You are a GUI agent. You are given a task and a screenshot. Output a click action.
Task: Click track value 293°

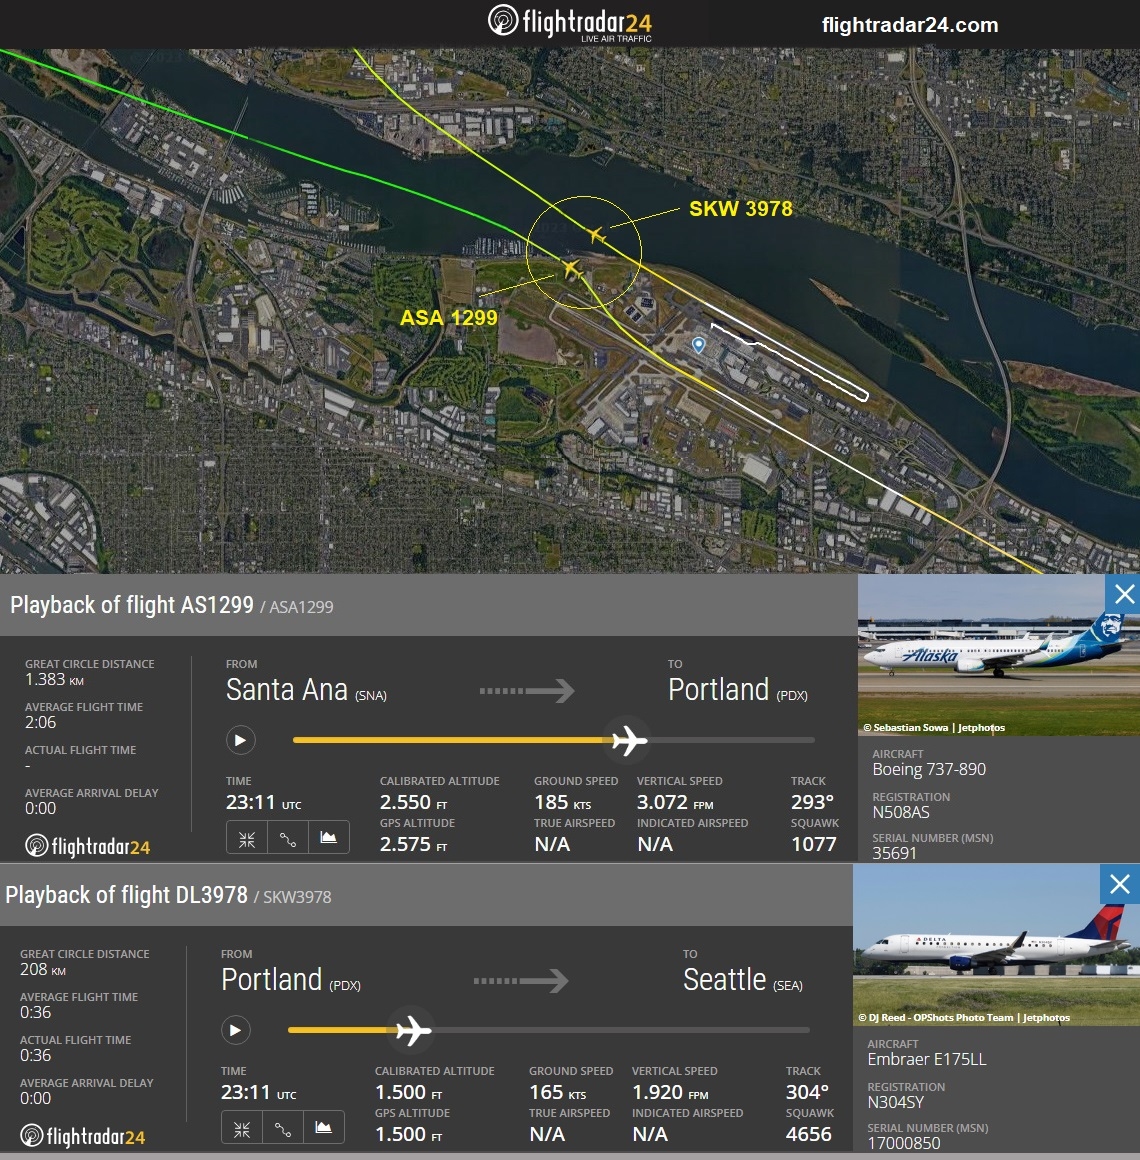click(812, 802)
